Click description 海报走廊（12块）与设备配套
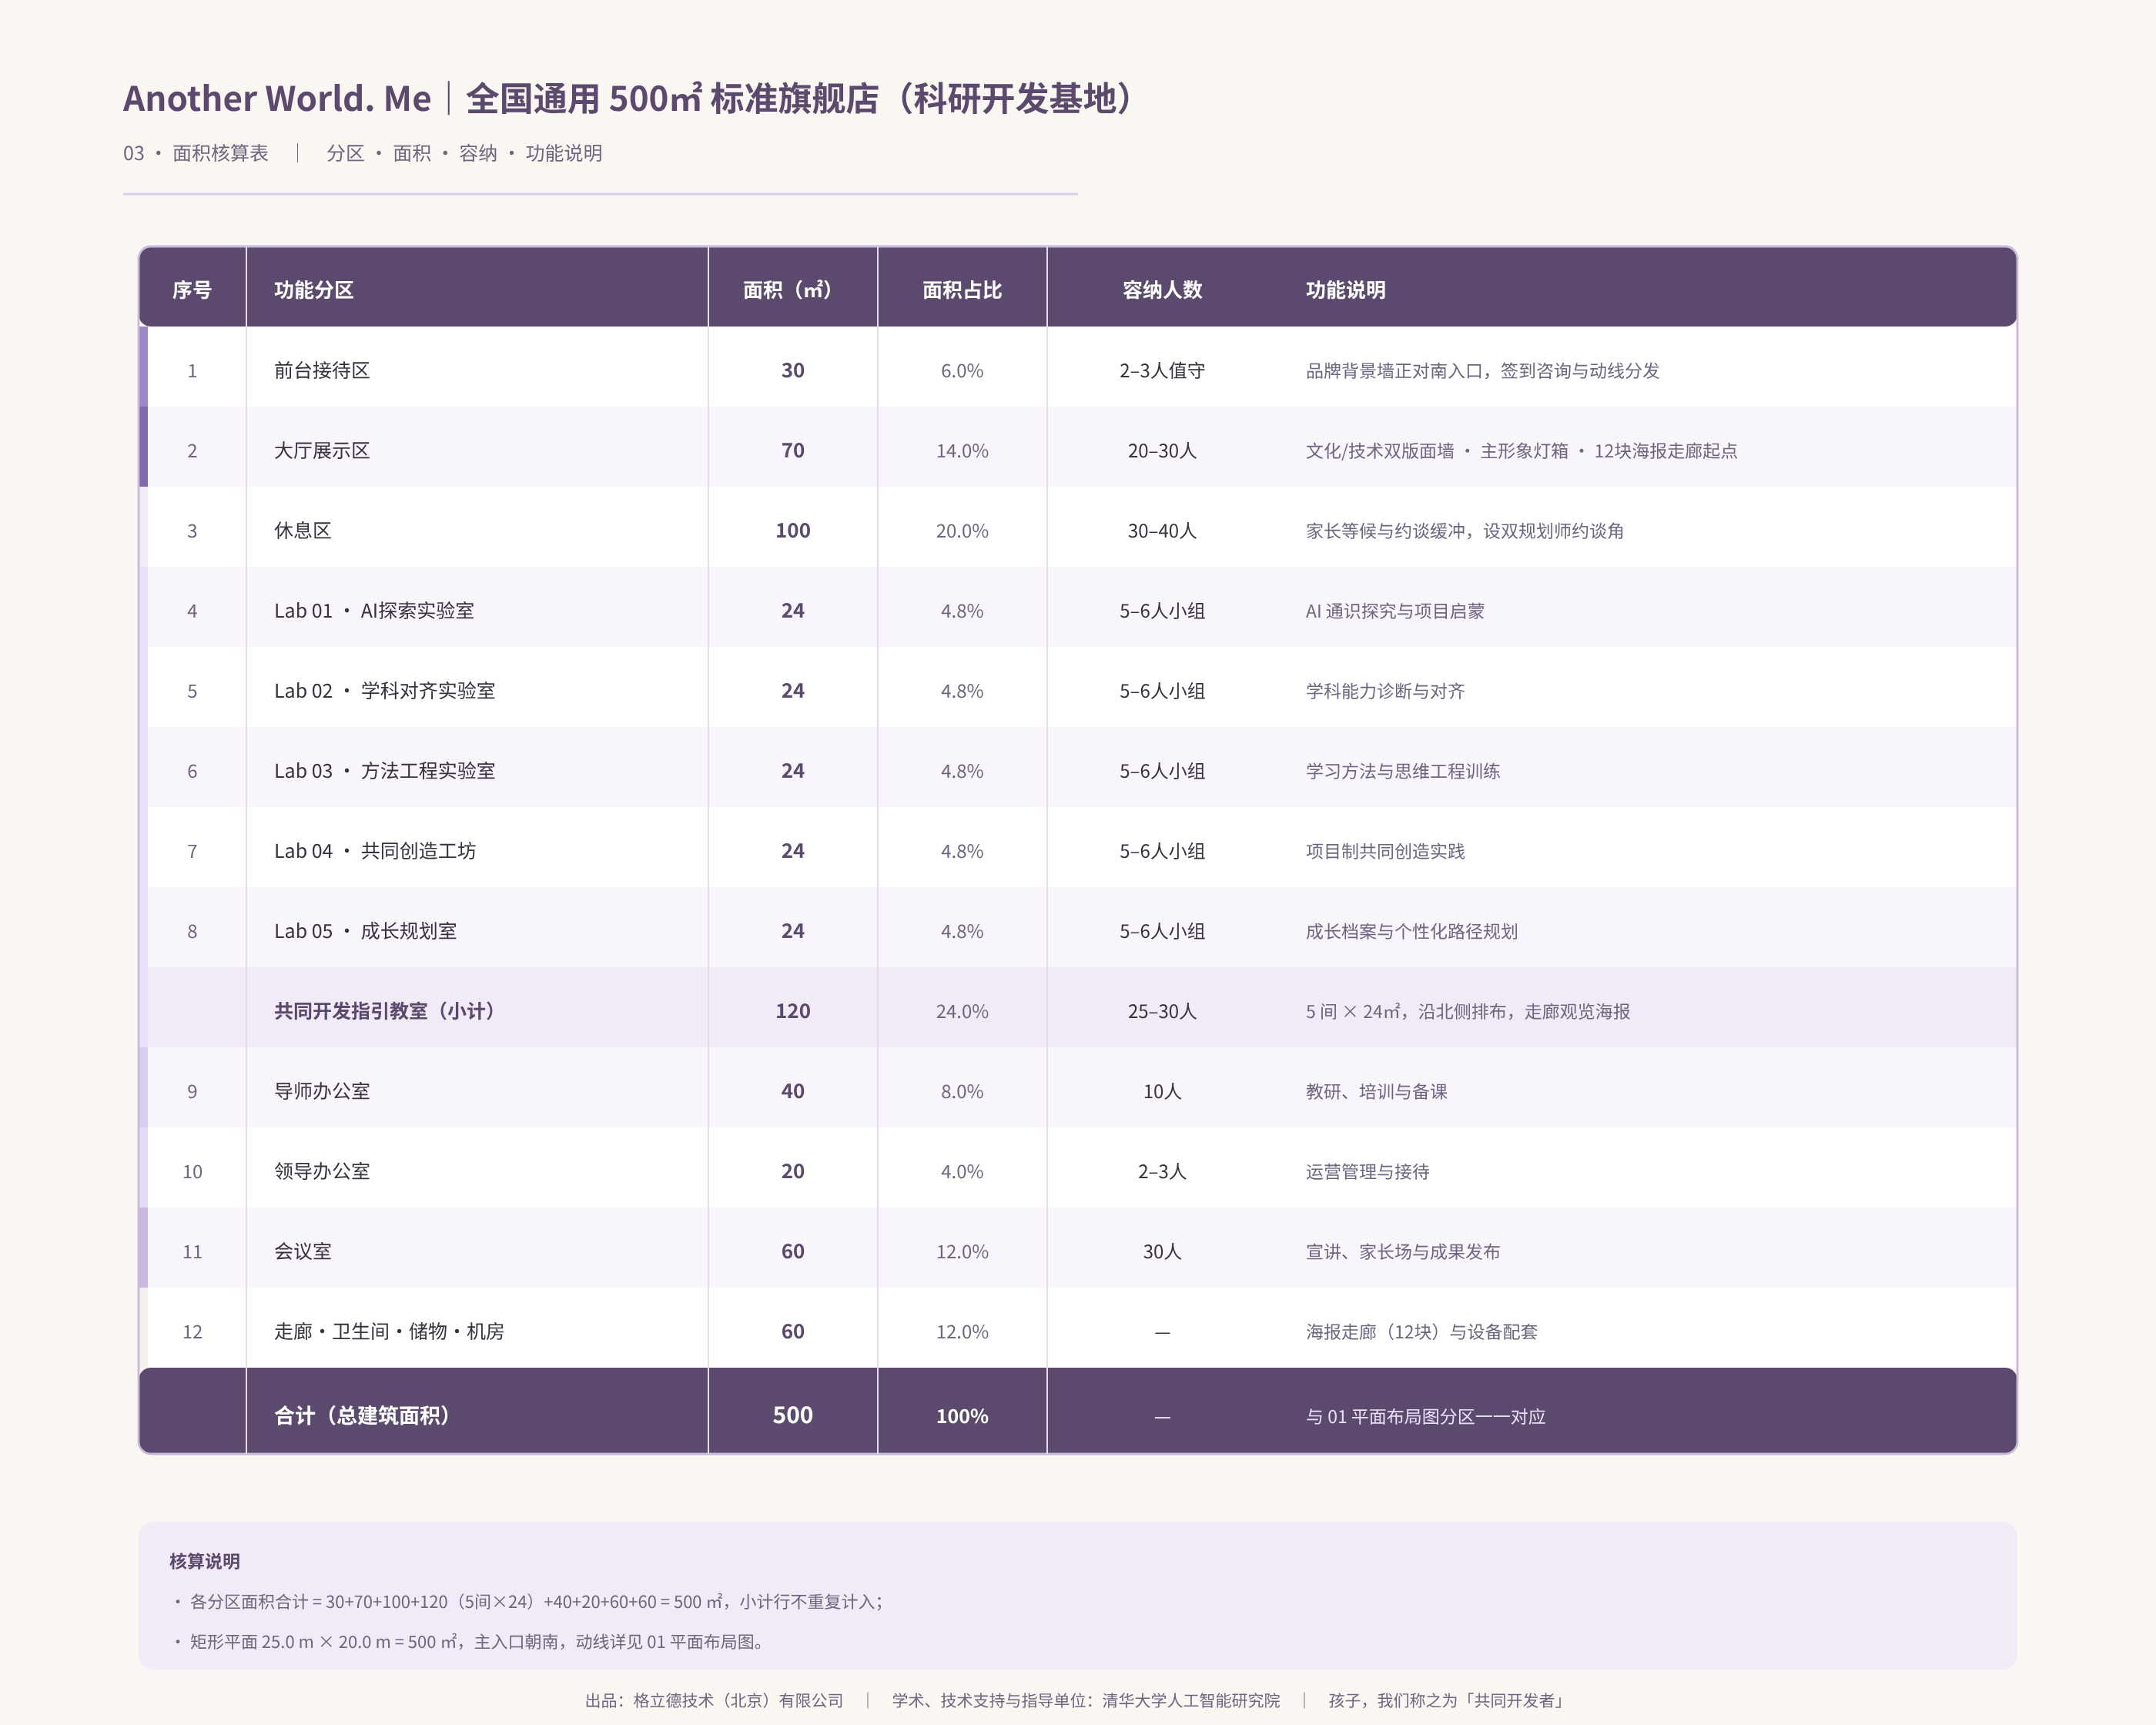This screenshot has height=1725, width=2156. coord(1422,1331)
